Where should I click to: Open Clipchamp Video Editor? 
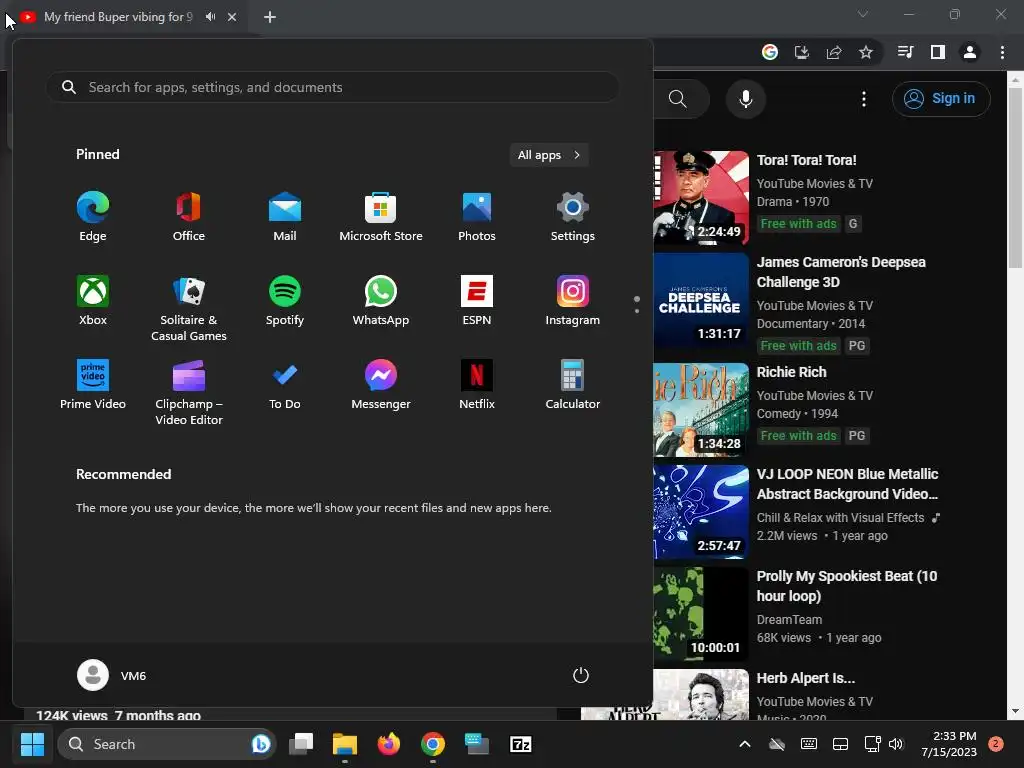[x=189, y=392]
